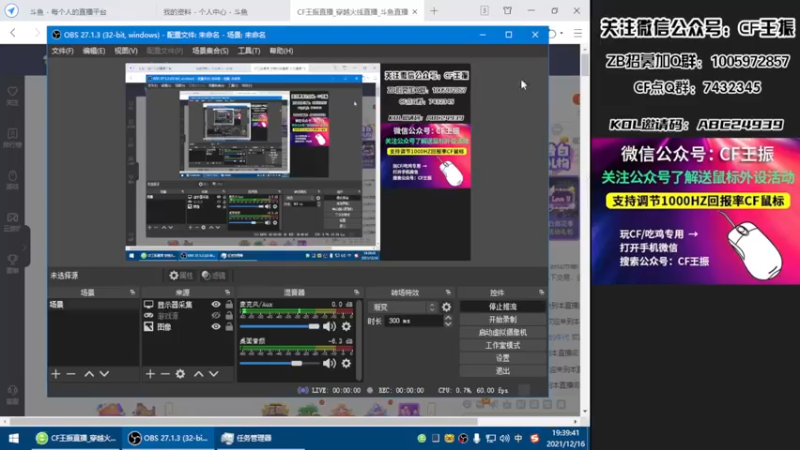The image size is (800, 450).
Task: Move the source up in the Sources panel
Action: [x=198, y=374]
